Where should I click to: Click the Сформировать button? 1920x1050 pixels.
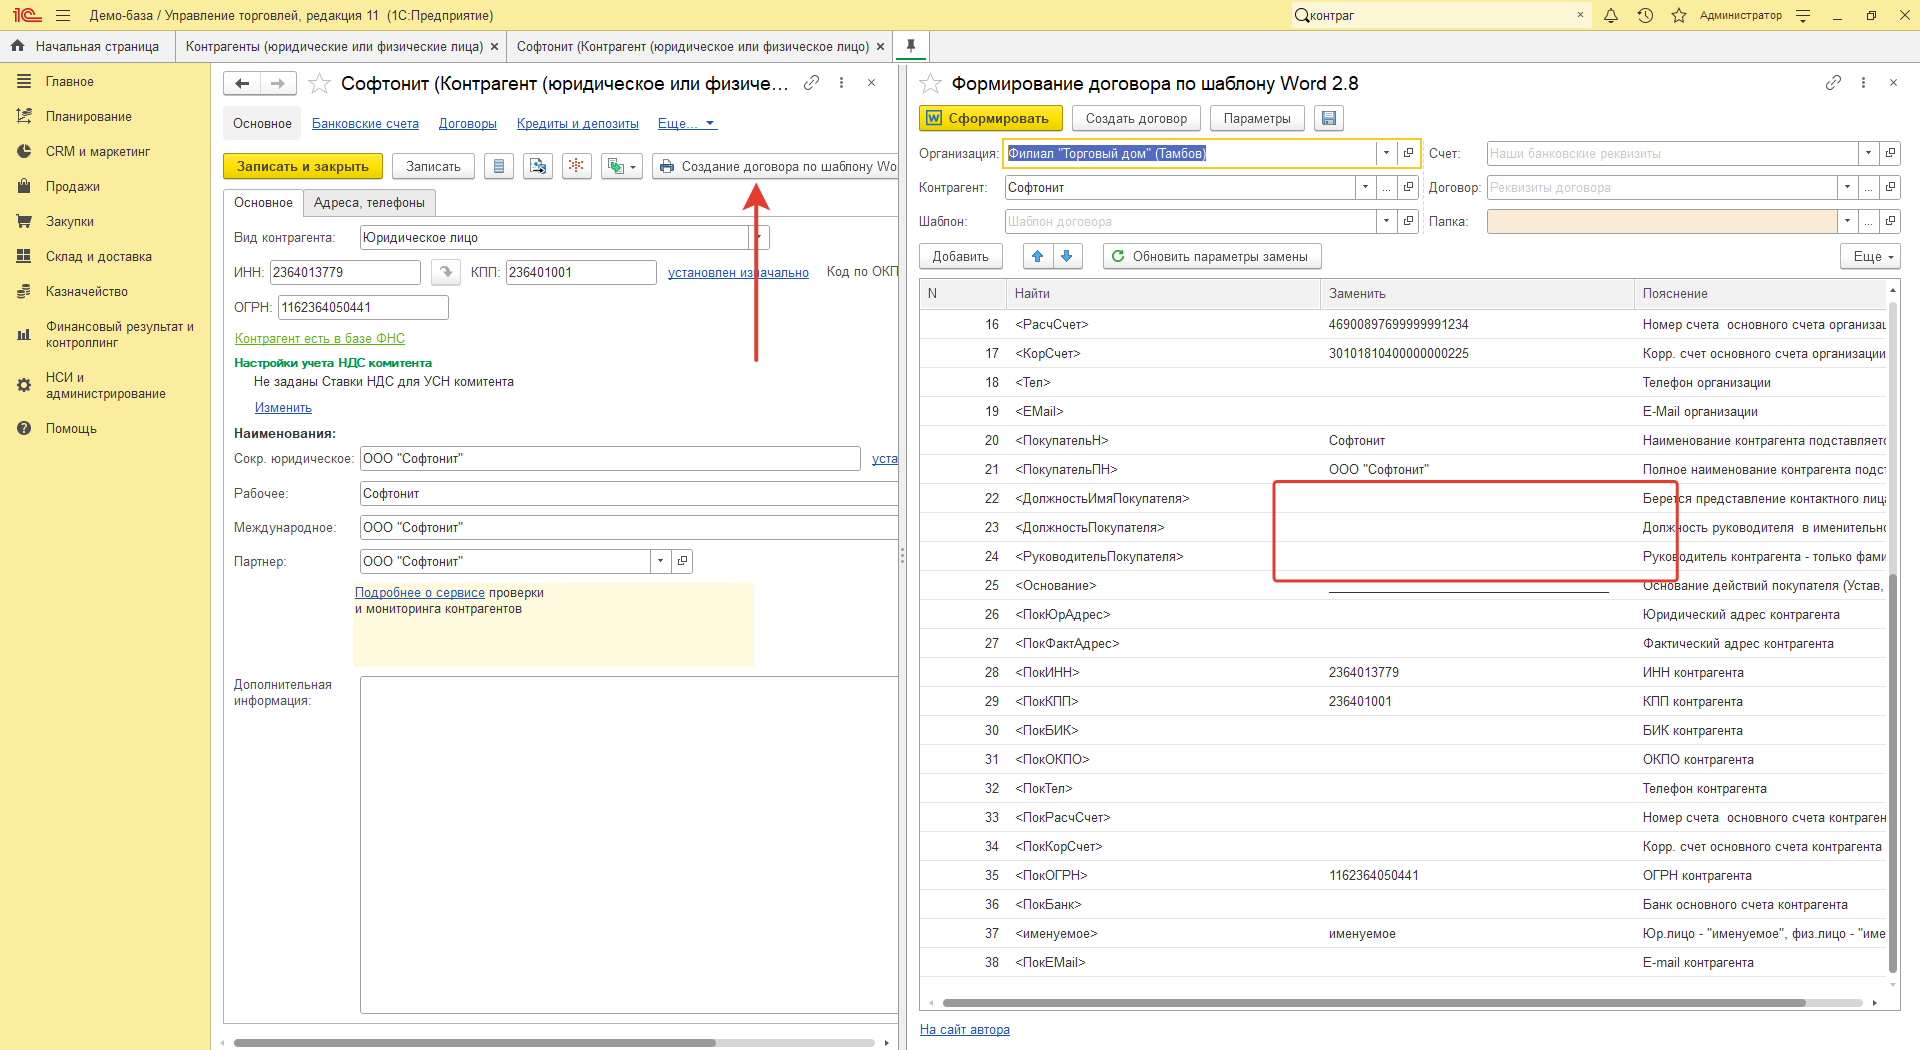tap(990, 118)
